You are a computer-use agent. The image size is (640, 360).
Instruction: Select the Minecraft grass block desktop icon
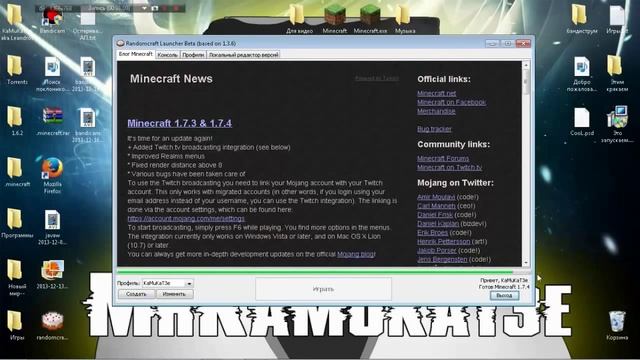coord(335,19)
